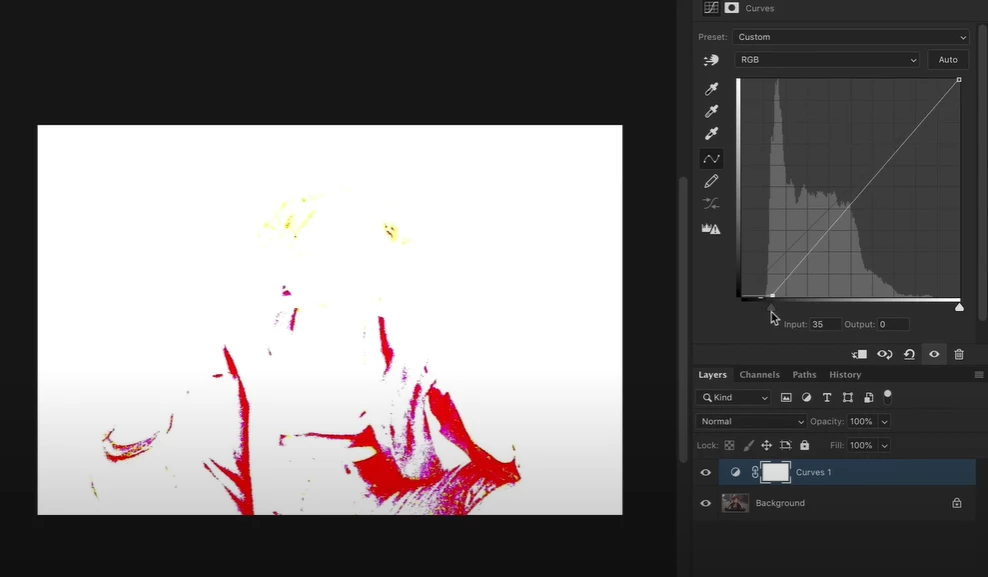Click the Background layer name
Image resolution: width=988 pixels, height=577 pixels.
coord(780,503)
